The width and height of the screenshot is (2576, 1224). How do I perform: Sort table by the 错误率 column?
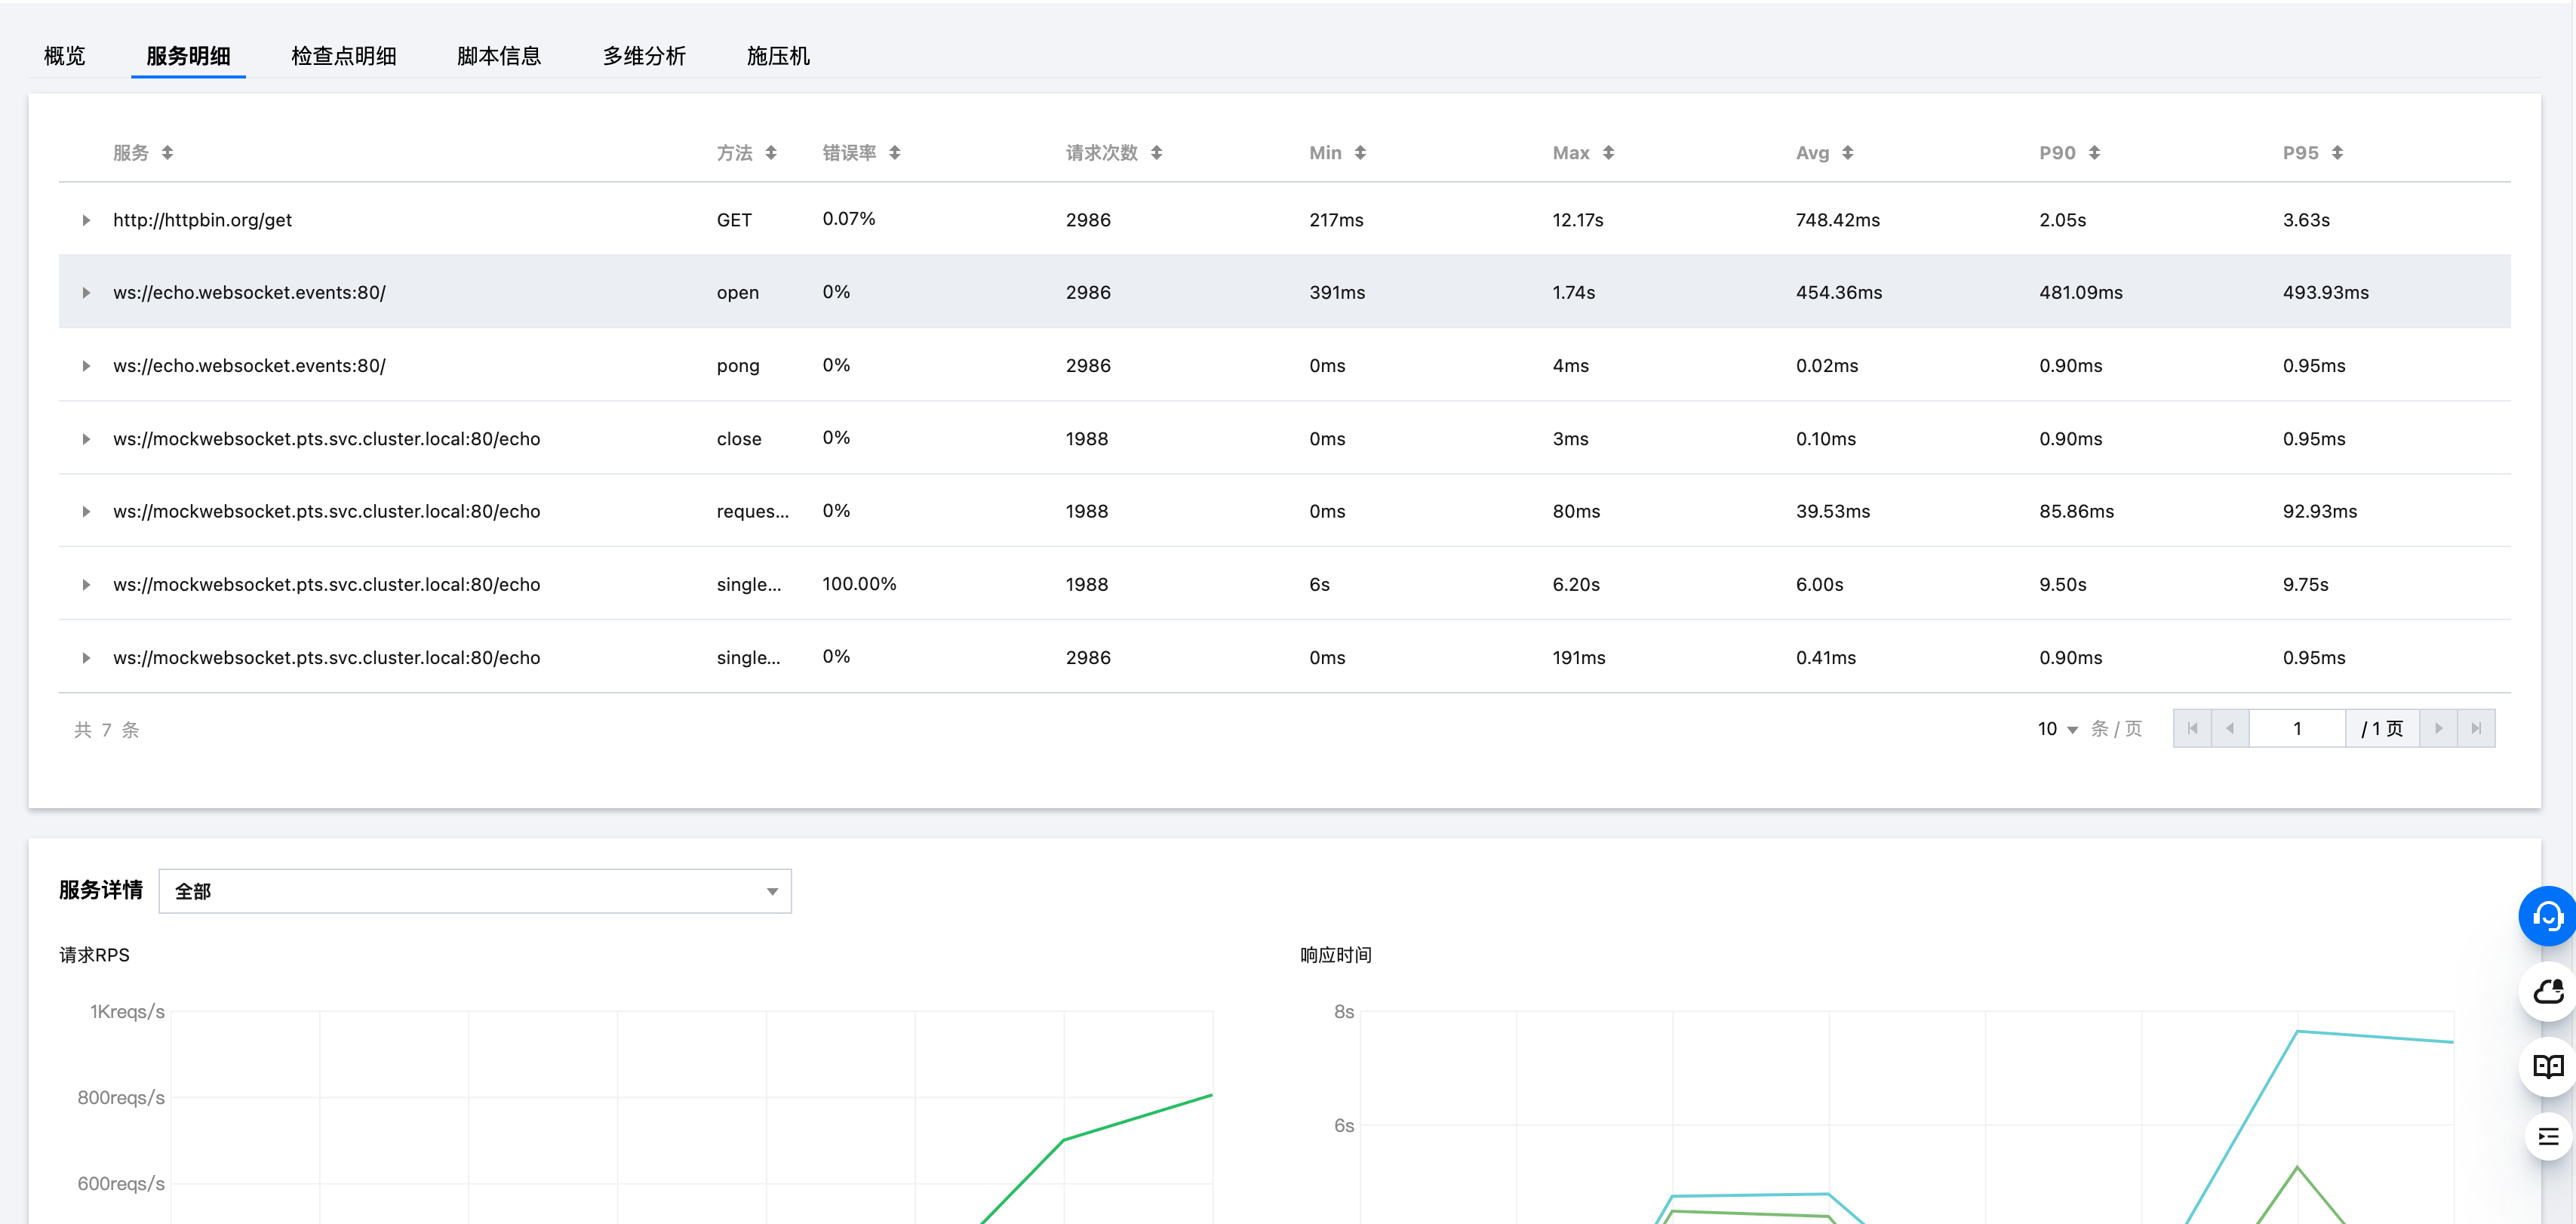tap(894, 153)
